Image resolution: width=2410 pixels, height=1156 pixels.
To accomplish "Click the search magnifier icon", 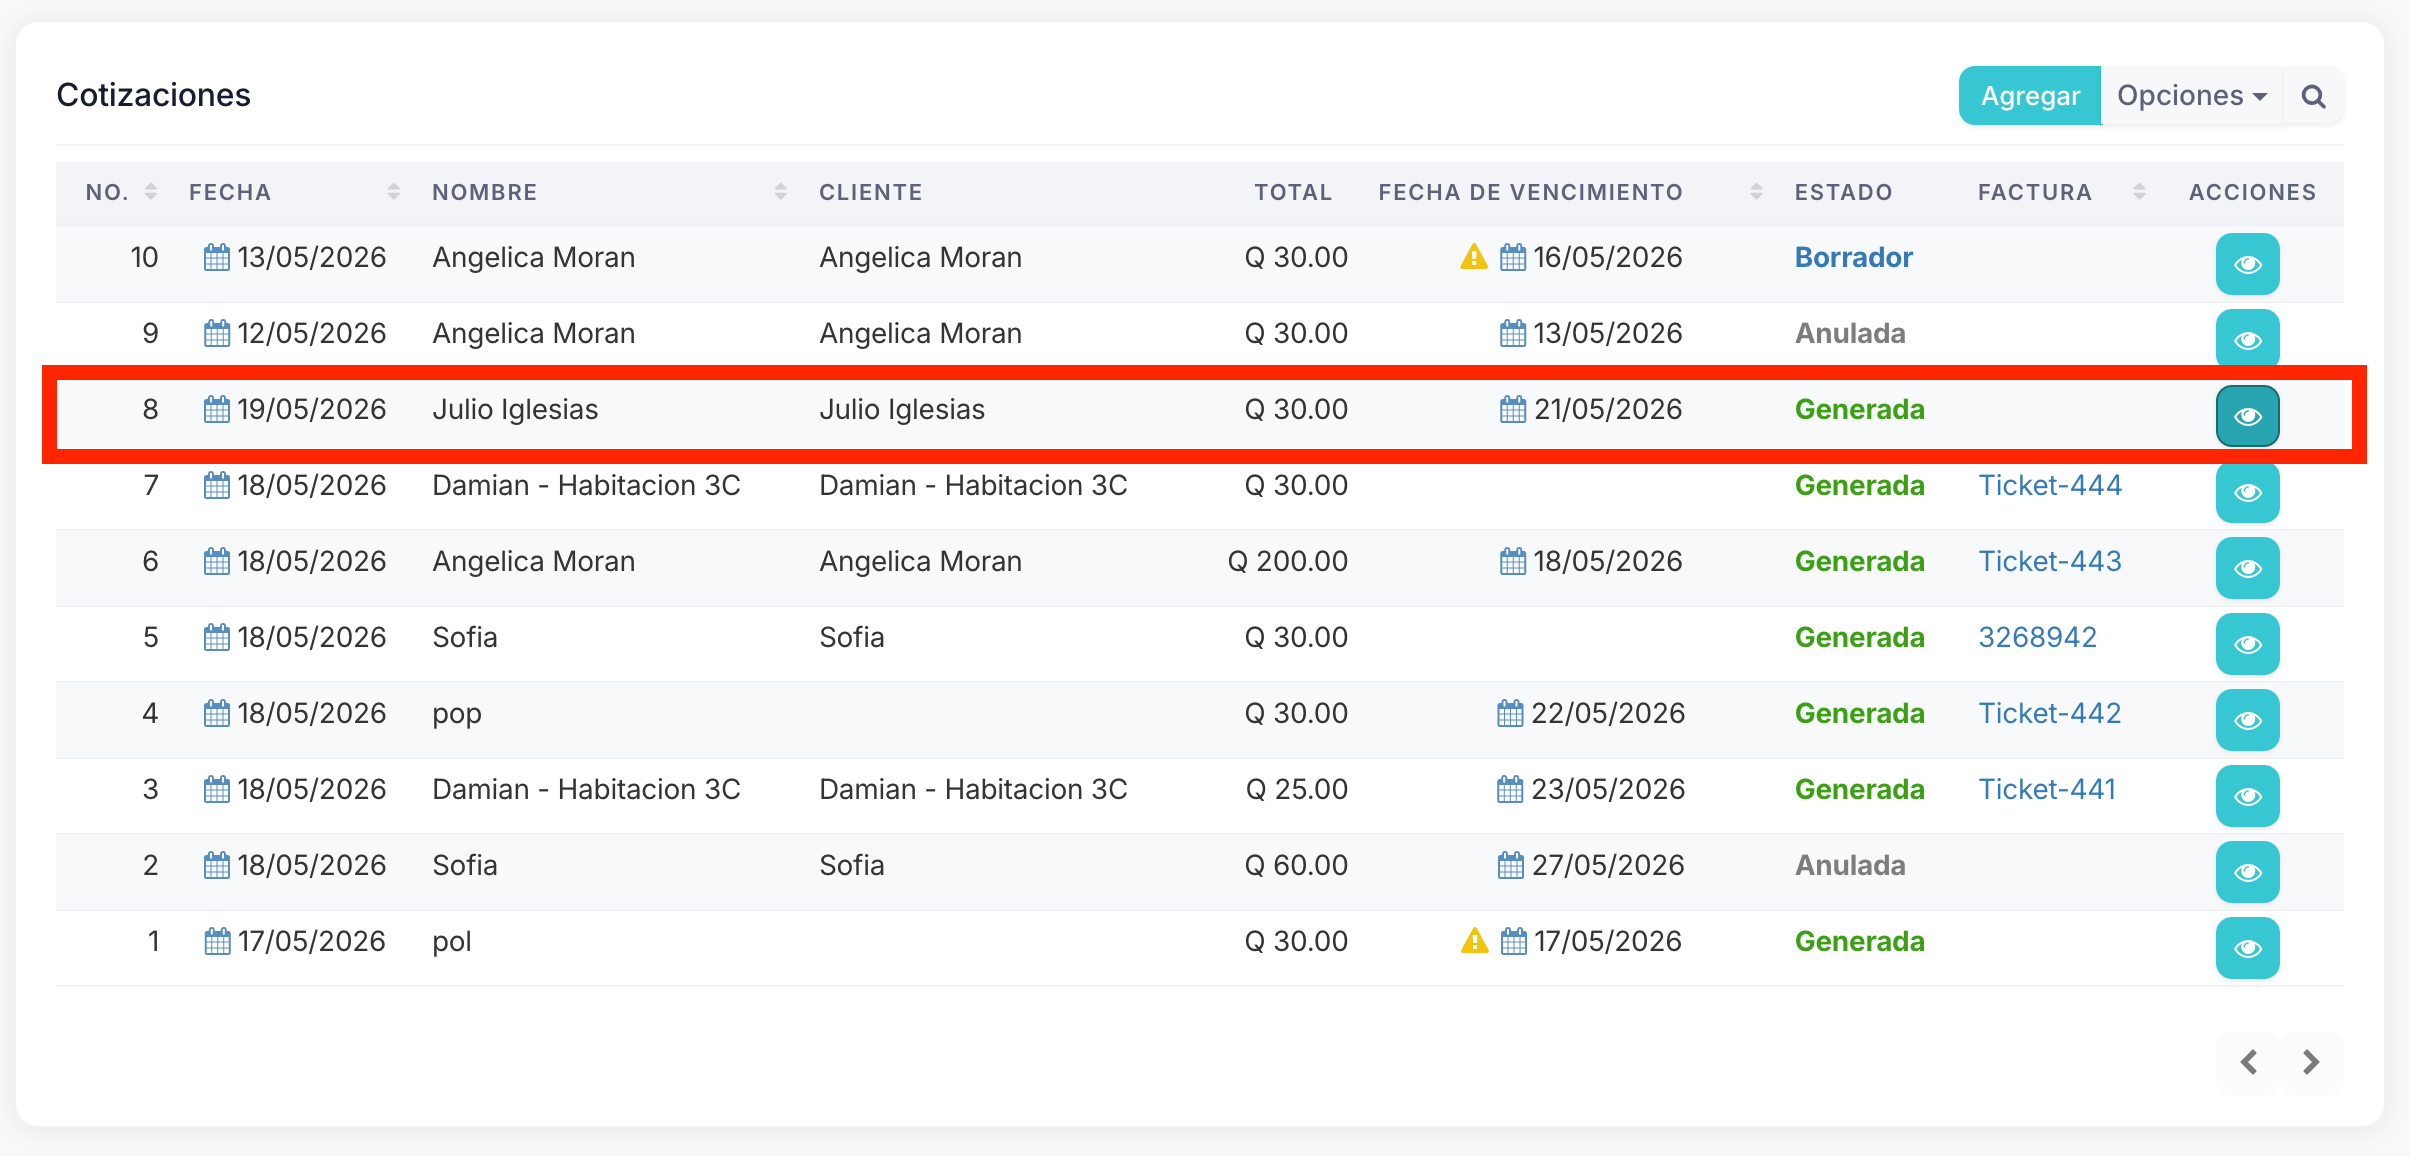I will (x=2313, y=96).
